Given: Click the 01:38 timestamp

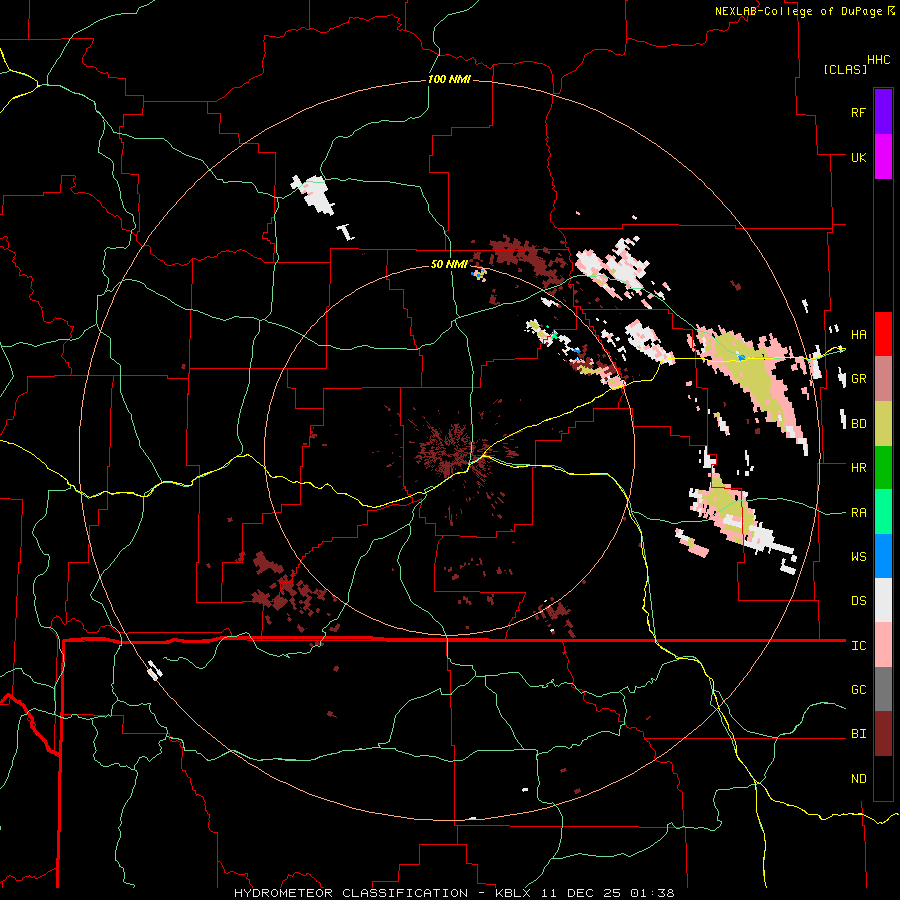Looking at the screenshot, I should tap(652, 893).
